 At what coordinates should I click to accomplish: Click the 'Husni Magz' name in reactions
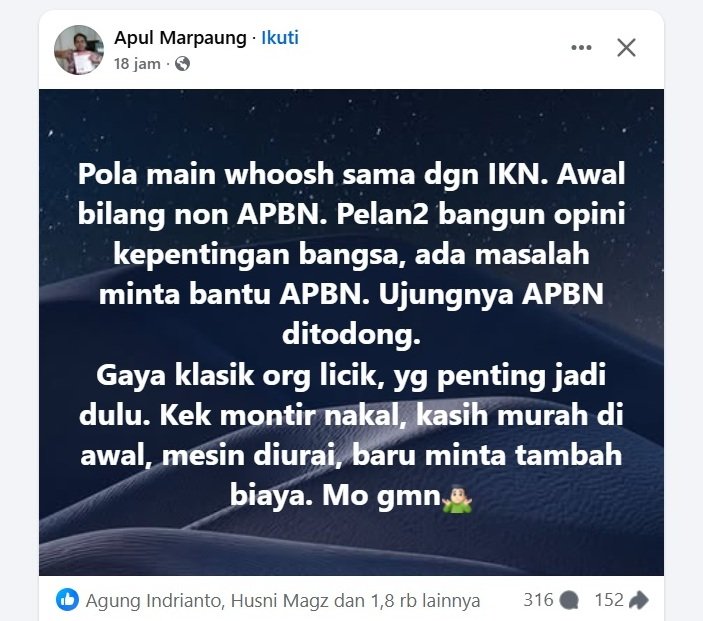coord(280,600)
